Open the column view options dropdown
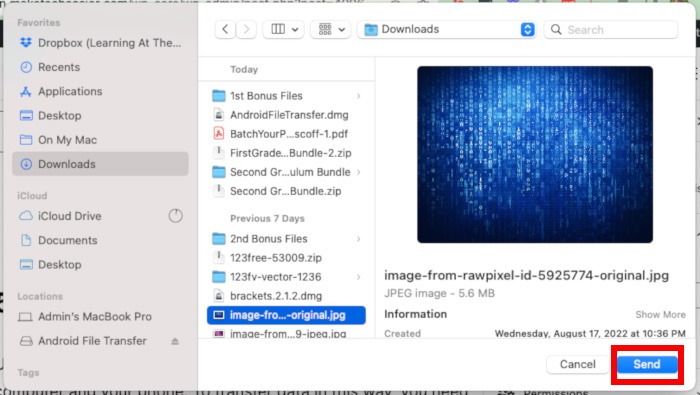 283,29
